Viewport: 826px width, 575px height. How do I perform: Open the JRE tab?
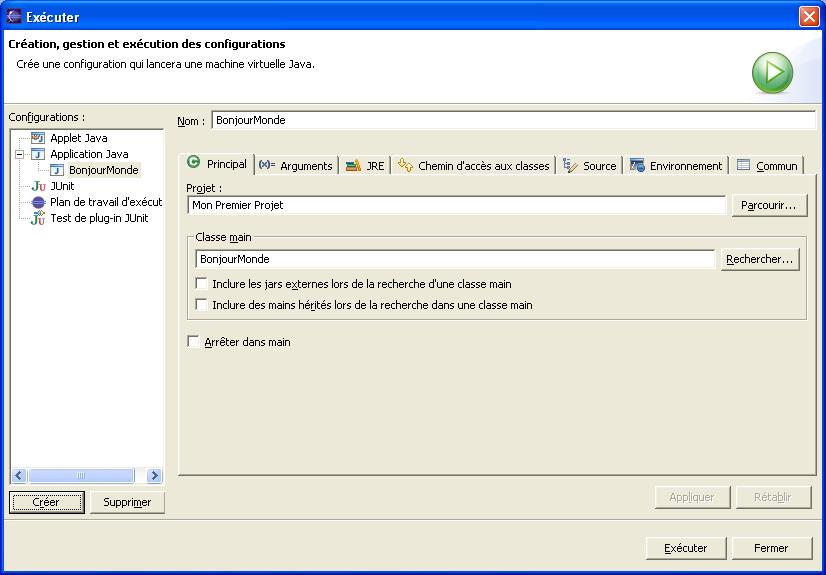pyautogui.click(x=365, y=166)
